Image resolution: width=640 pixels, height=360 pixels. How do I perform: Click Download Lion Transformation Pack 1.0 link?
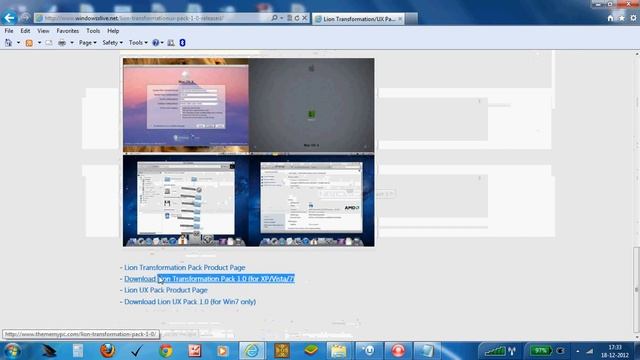click(209, 279)
